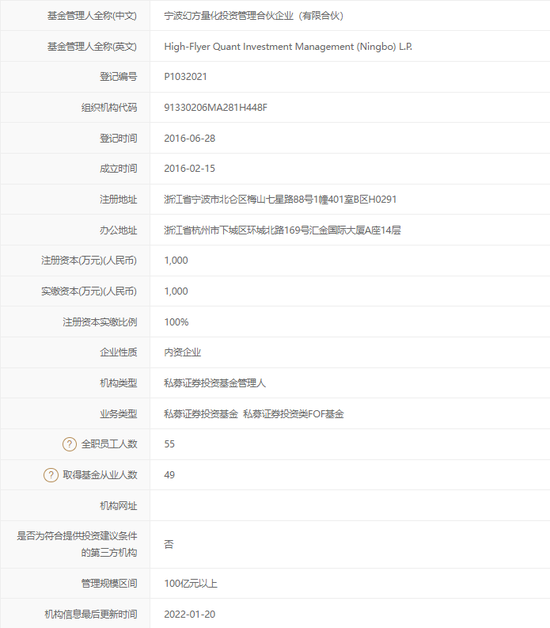Screen dimensions: 550x628
Task: Click the label 机构网址
Action: (119, 506)
